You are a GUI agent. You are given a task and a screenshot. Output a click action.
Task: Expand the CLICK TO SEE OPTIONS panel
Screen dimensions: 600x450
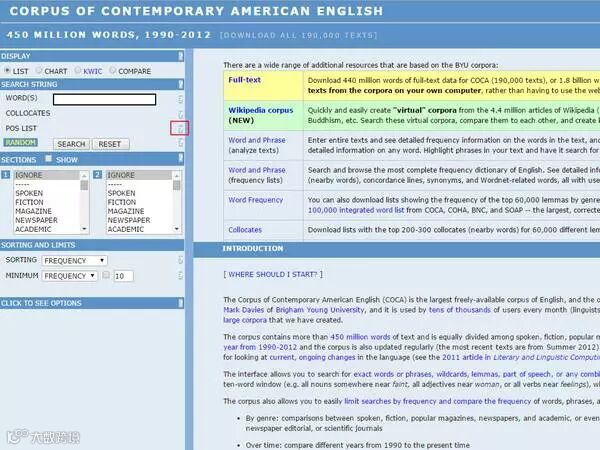tap(41, 303)
